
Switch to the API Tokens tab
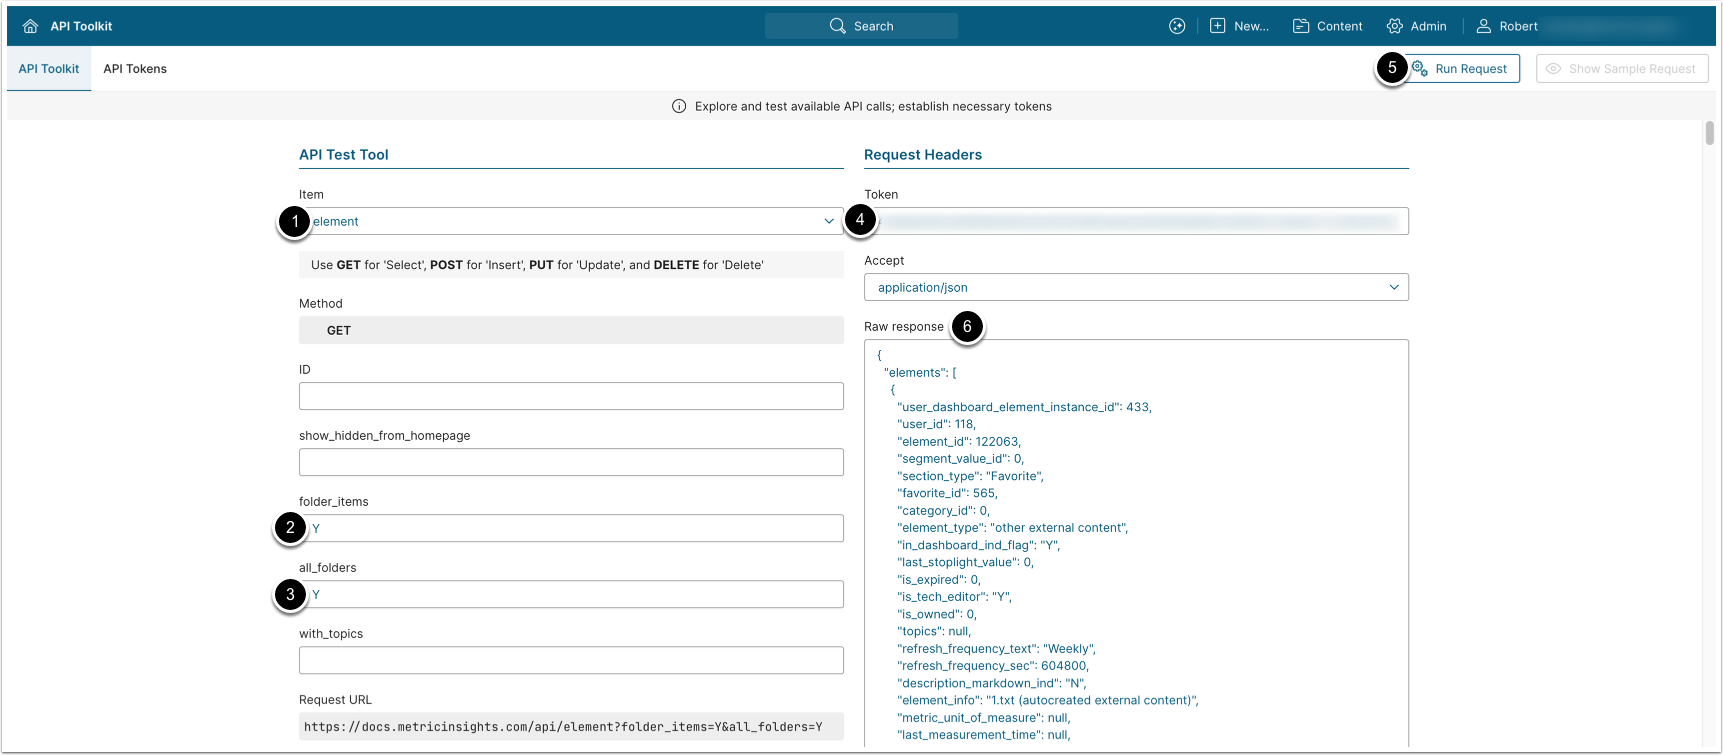[x=135, y=69]
